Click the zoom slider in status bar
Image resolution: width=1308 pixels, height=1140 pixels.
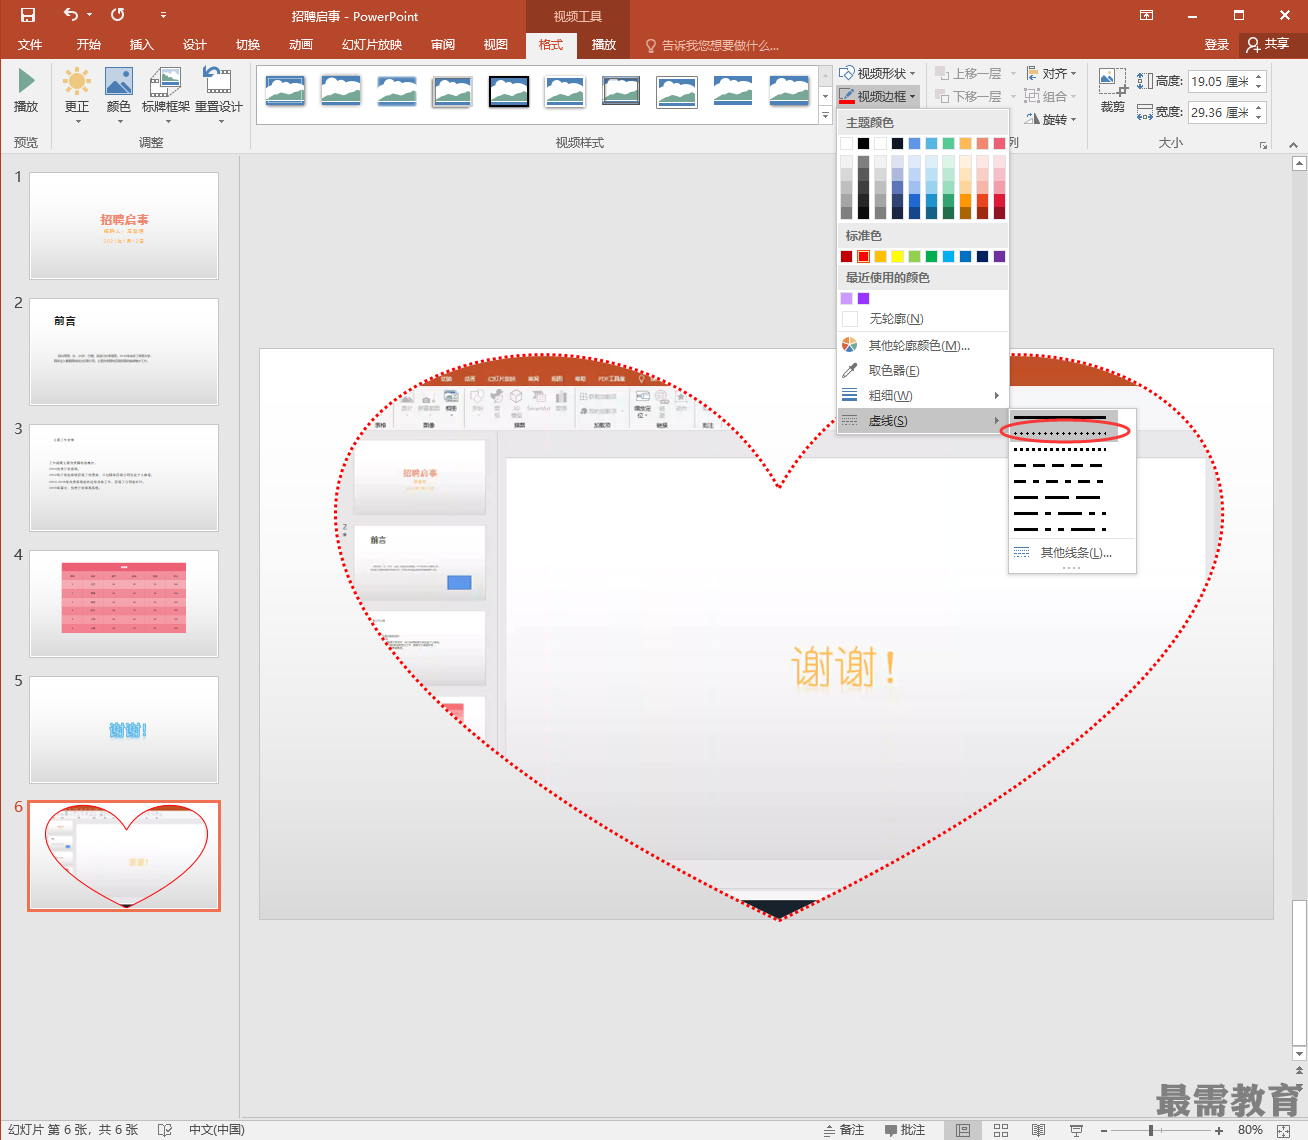[1160, 1130]
